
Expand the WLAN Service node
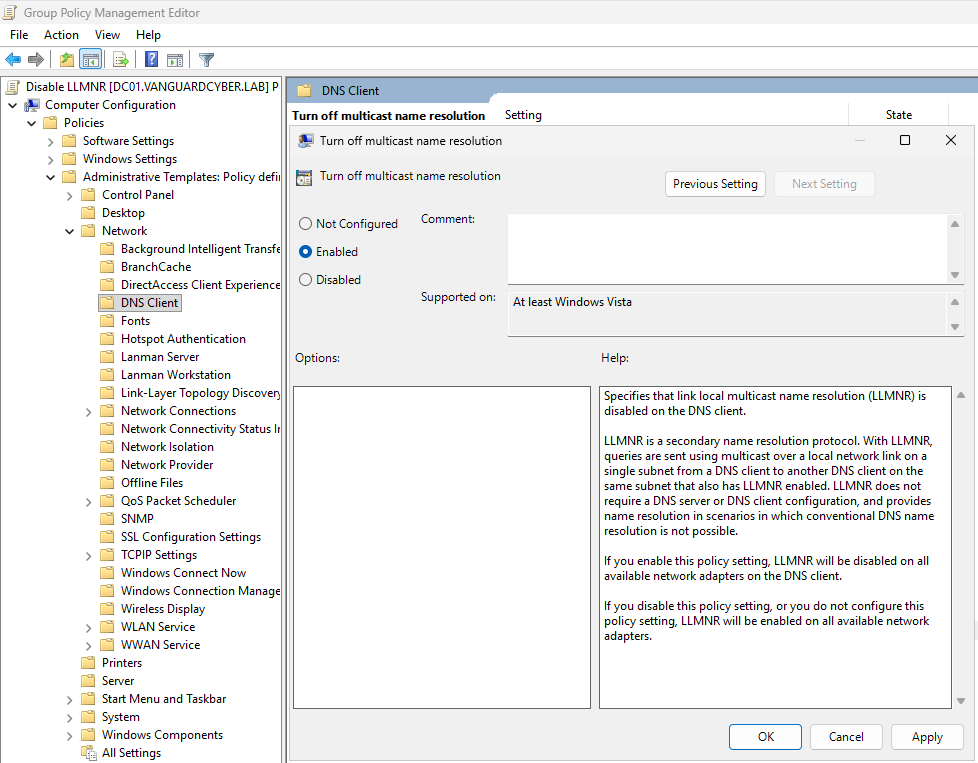[x=88, y=628]
